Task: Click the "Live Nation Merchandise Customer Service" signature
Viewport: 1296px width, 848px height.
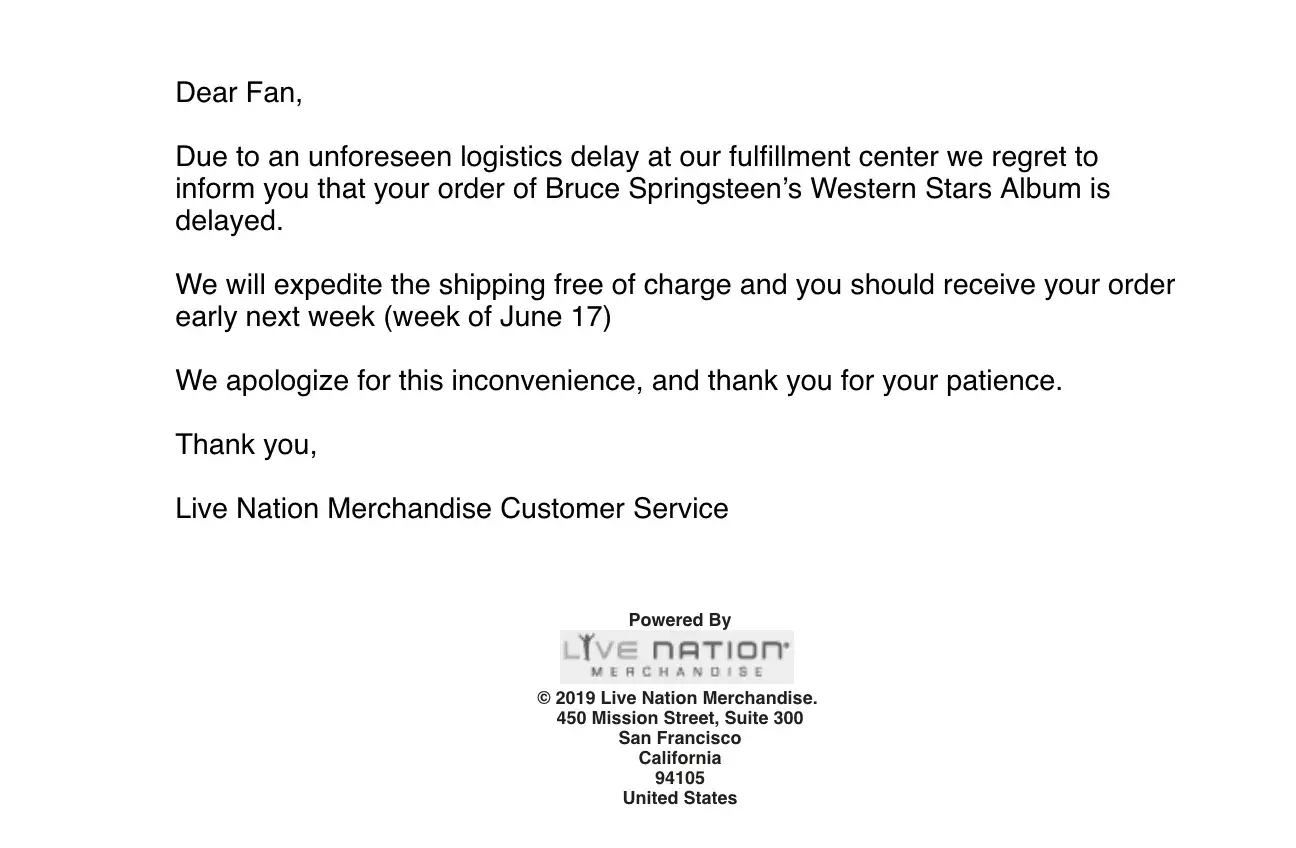Action: (452, 509)
